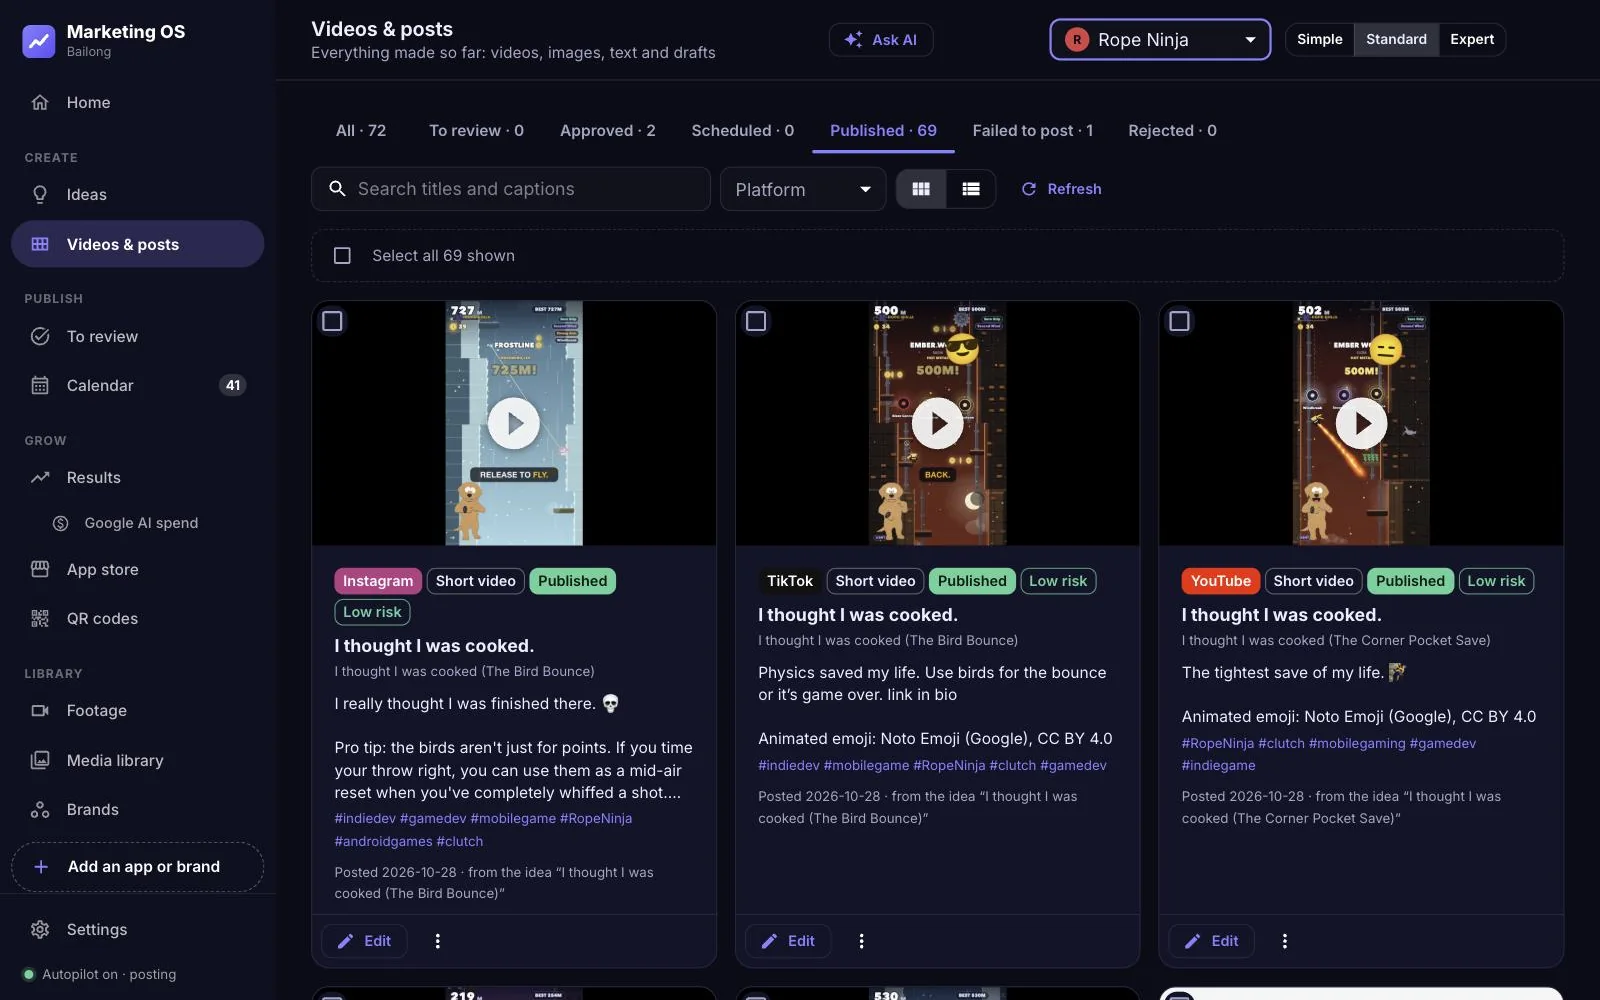Play the Instagram video thumbnail
Image resolution: width=1600 pixels, height=1000 pixels.
click(514, 423)
